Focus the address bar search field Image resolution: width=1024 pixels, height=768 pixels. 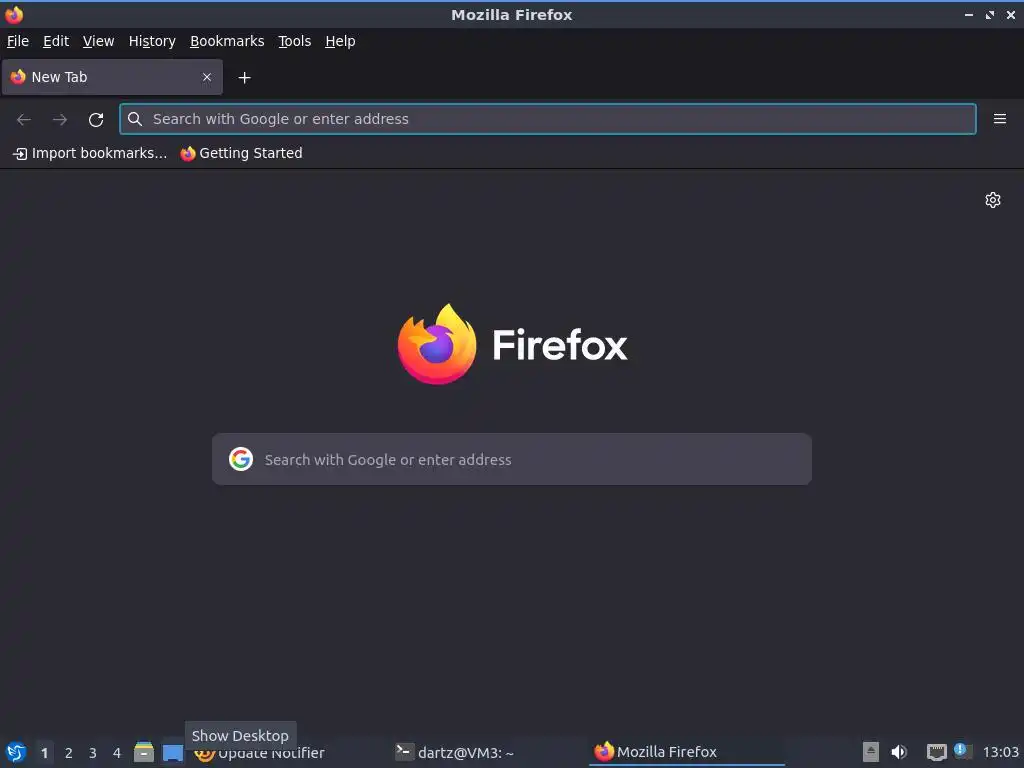pos(548,119)
